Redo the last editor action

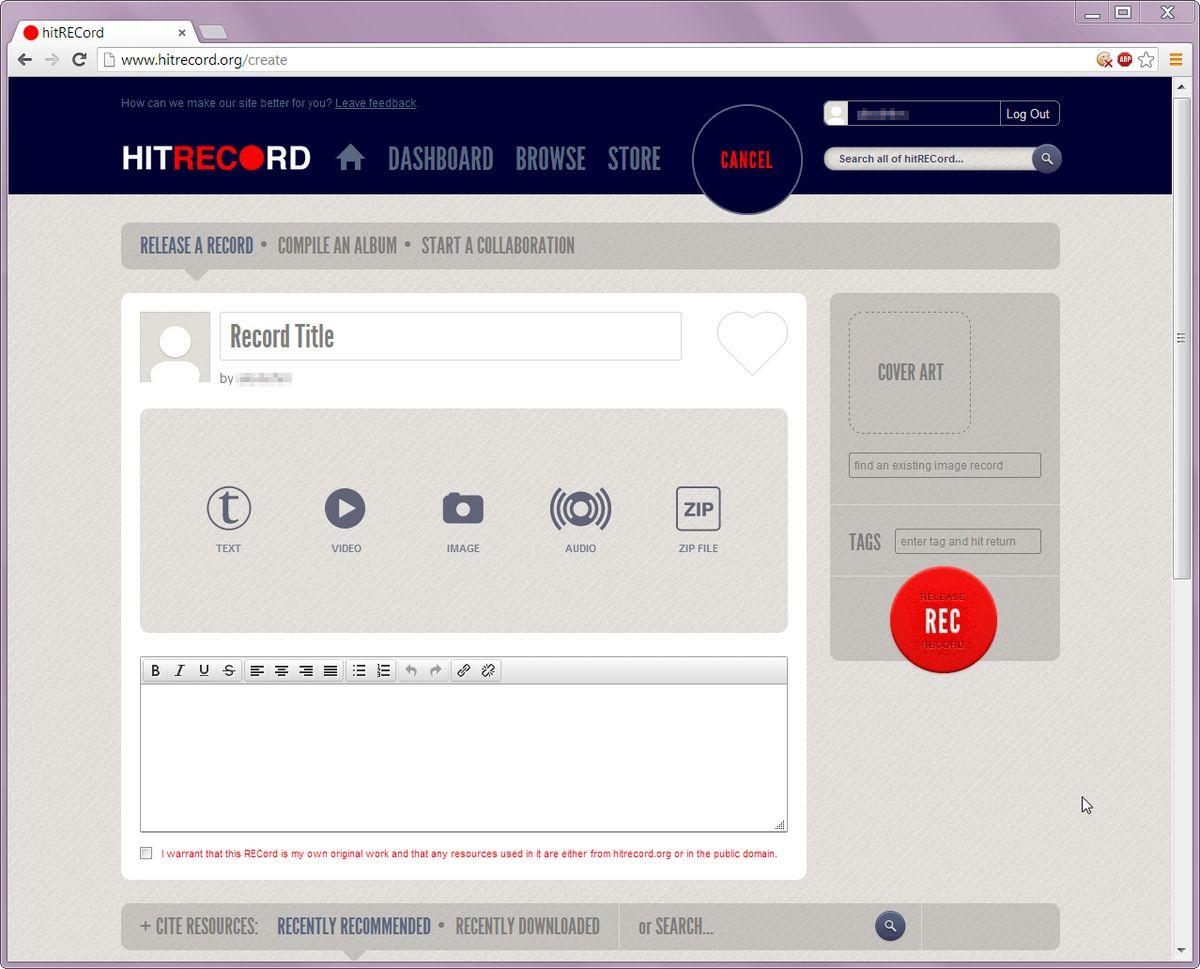pos(436,670)
